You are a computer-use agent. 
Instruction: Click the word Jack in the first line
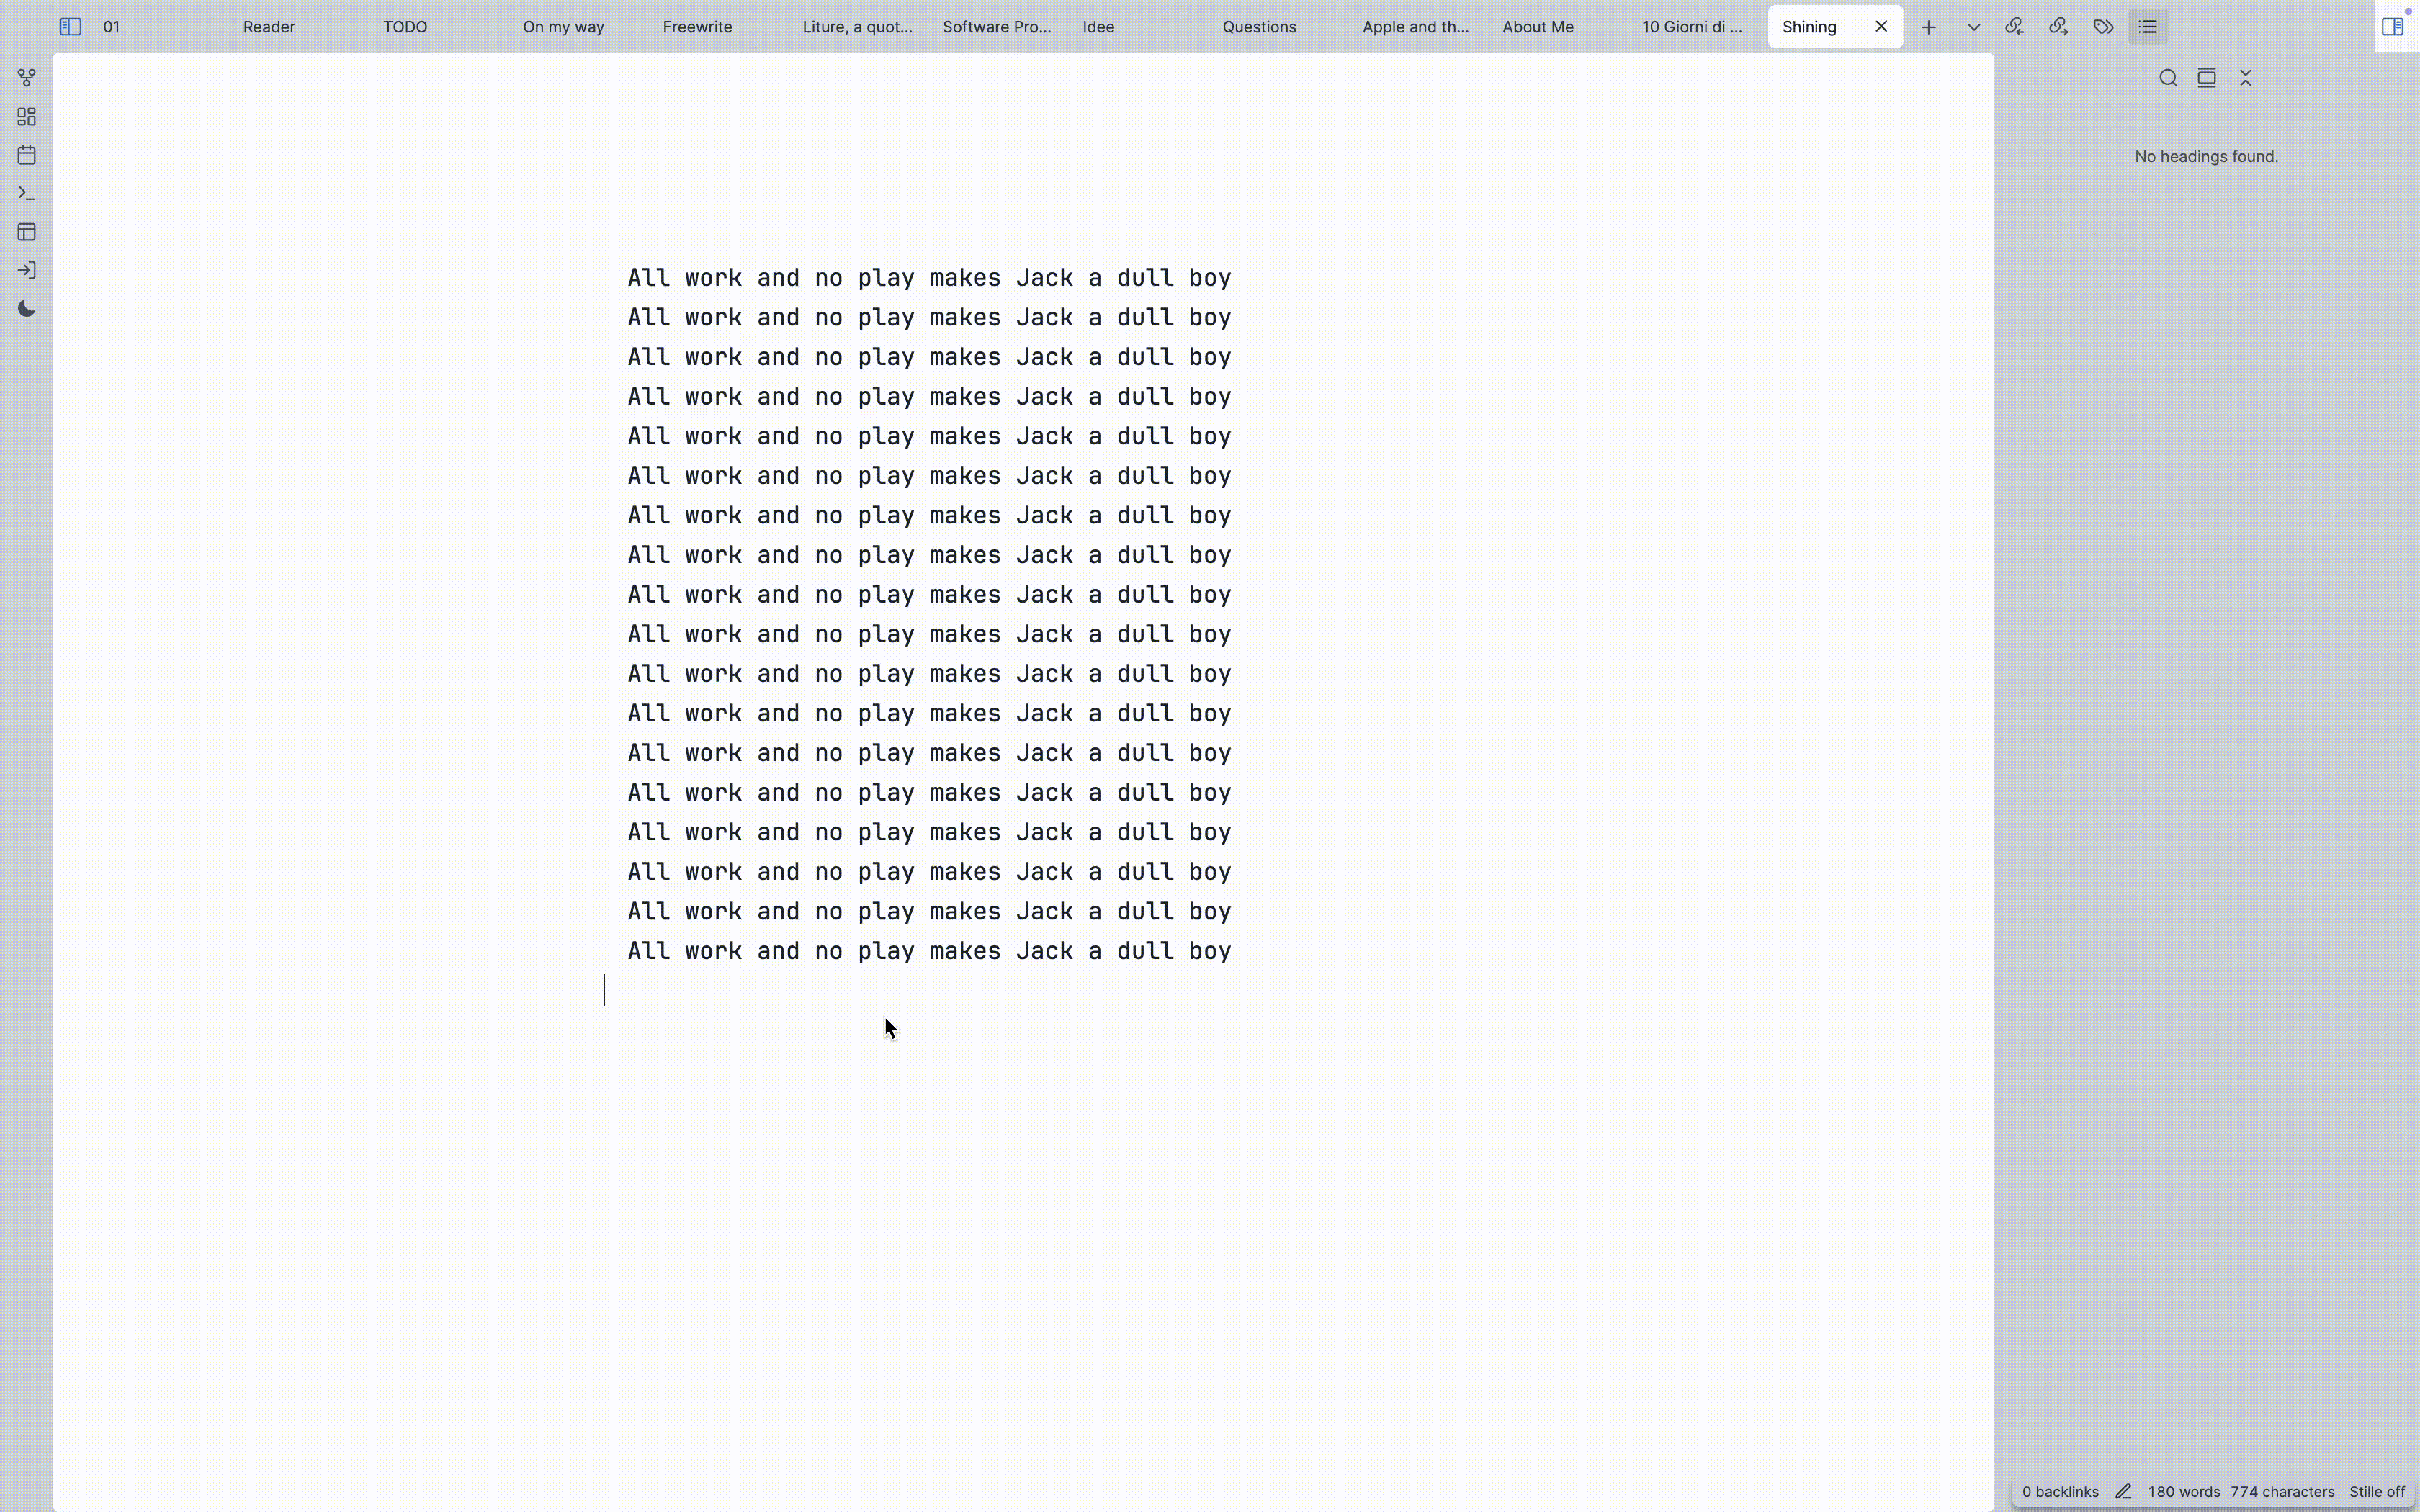(1044, 278)
